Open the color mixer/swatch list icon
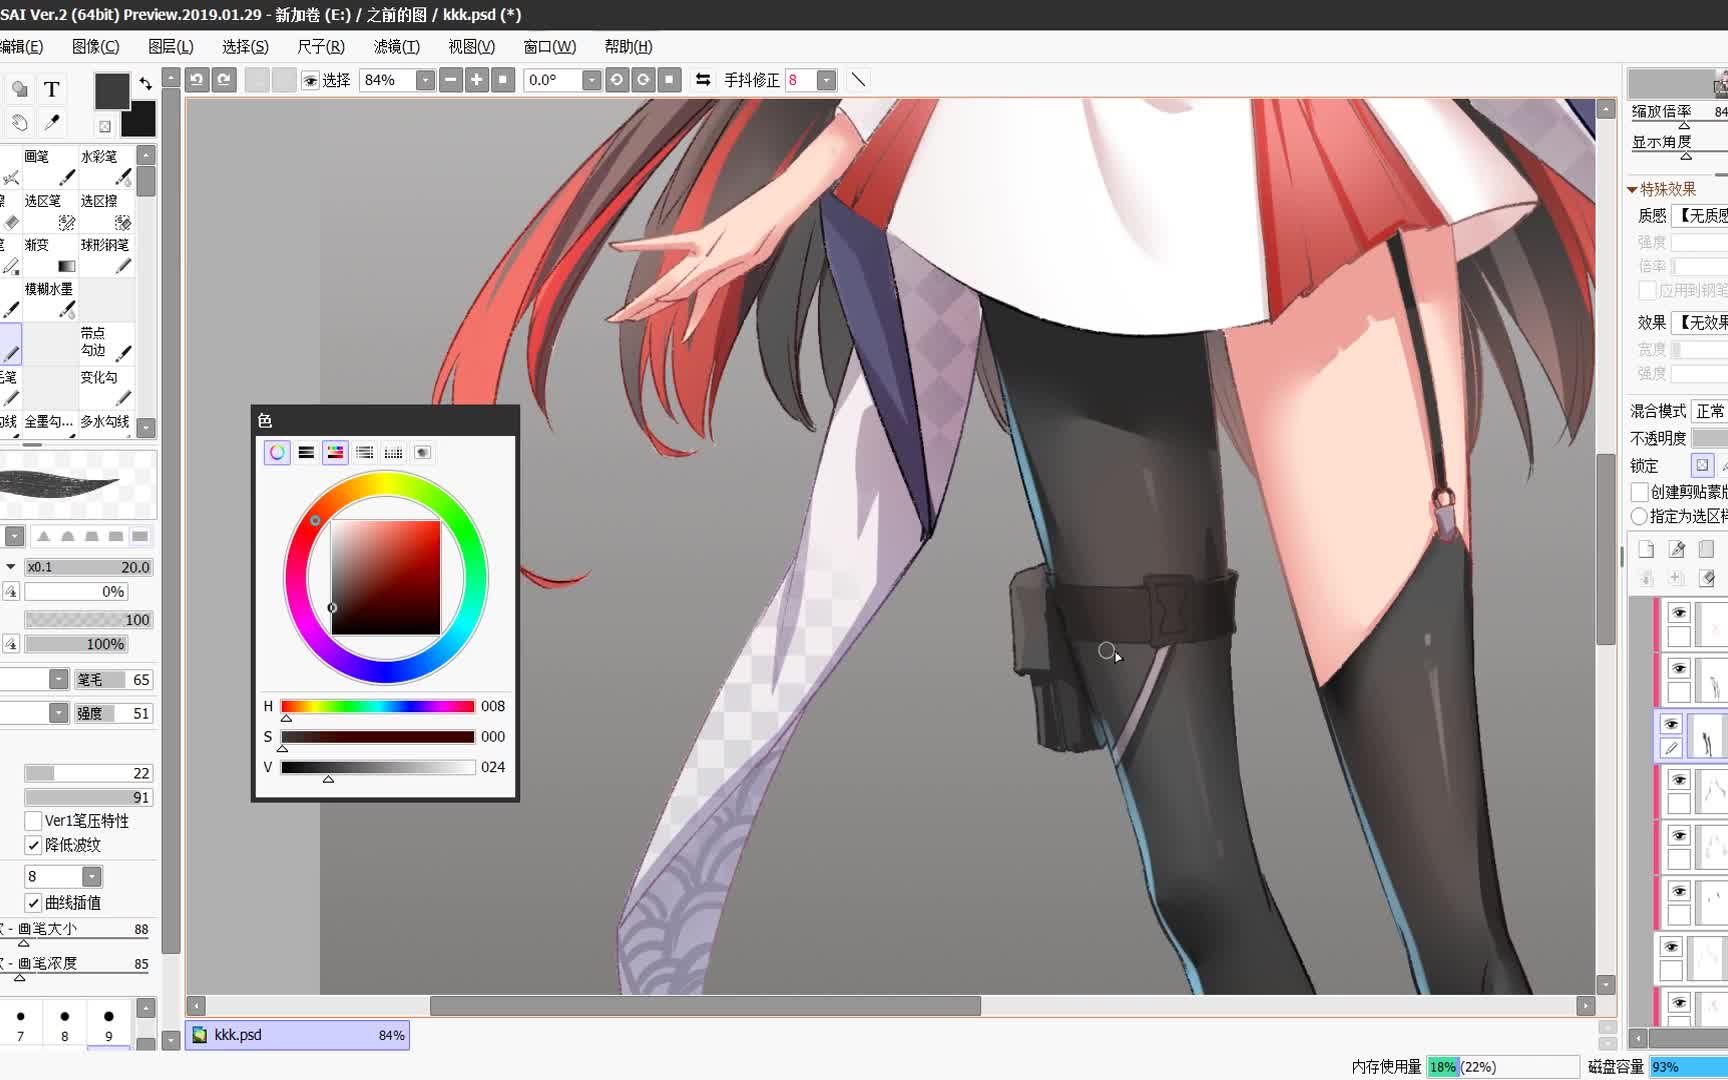Screen dimensions: 1728x1080 pos(364,453)
